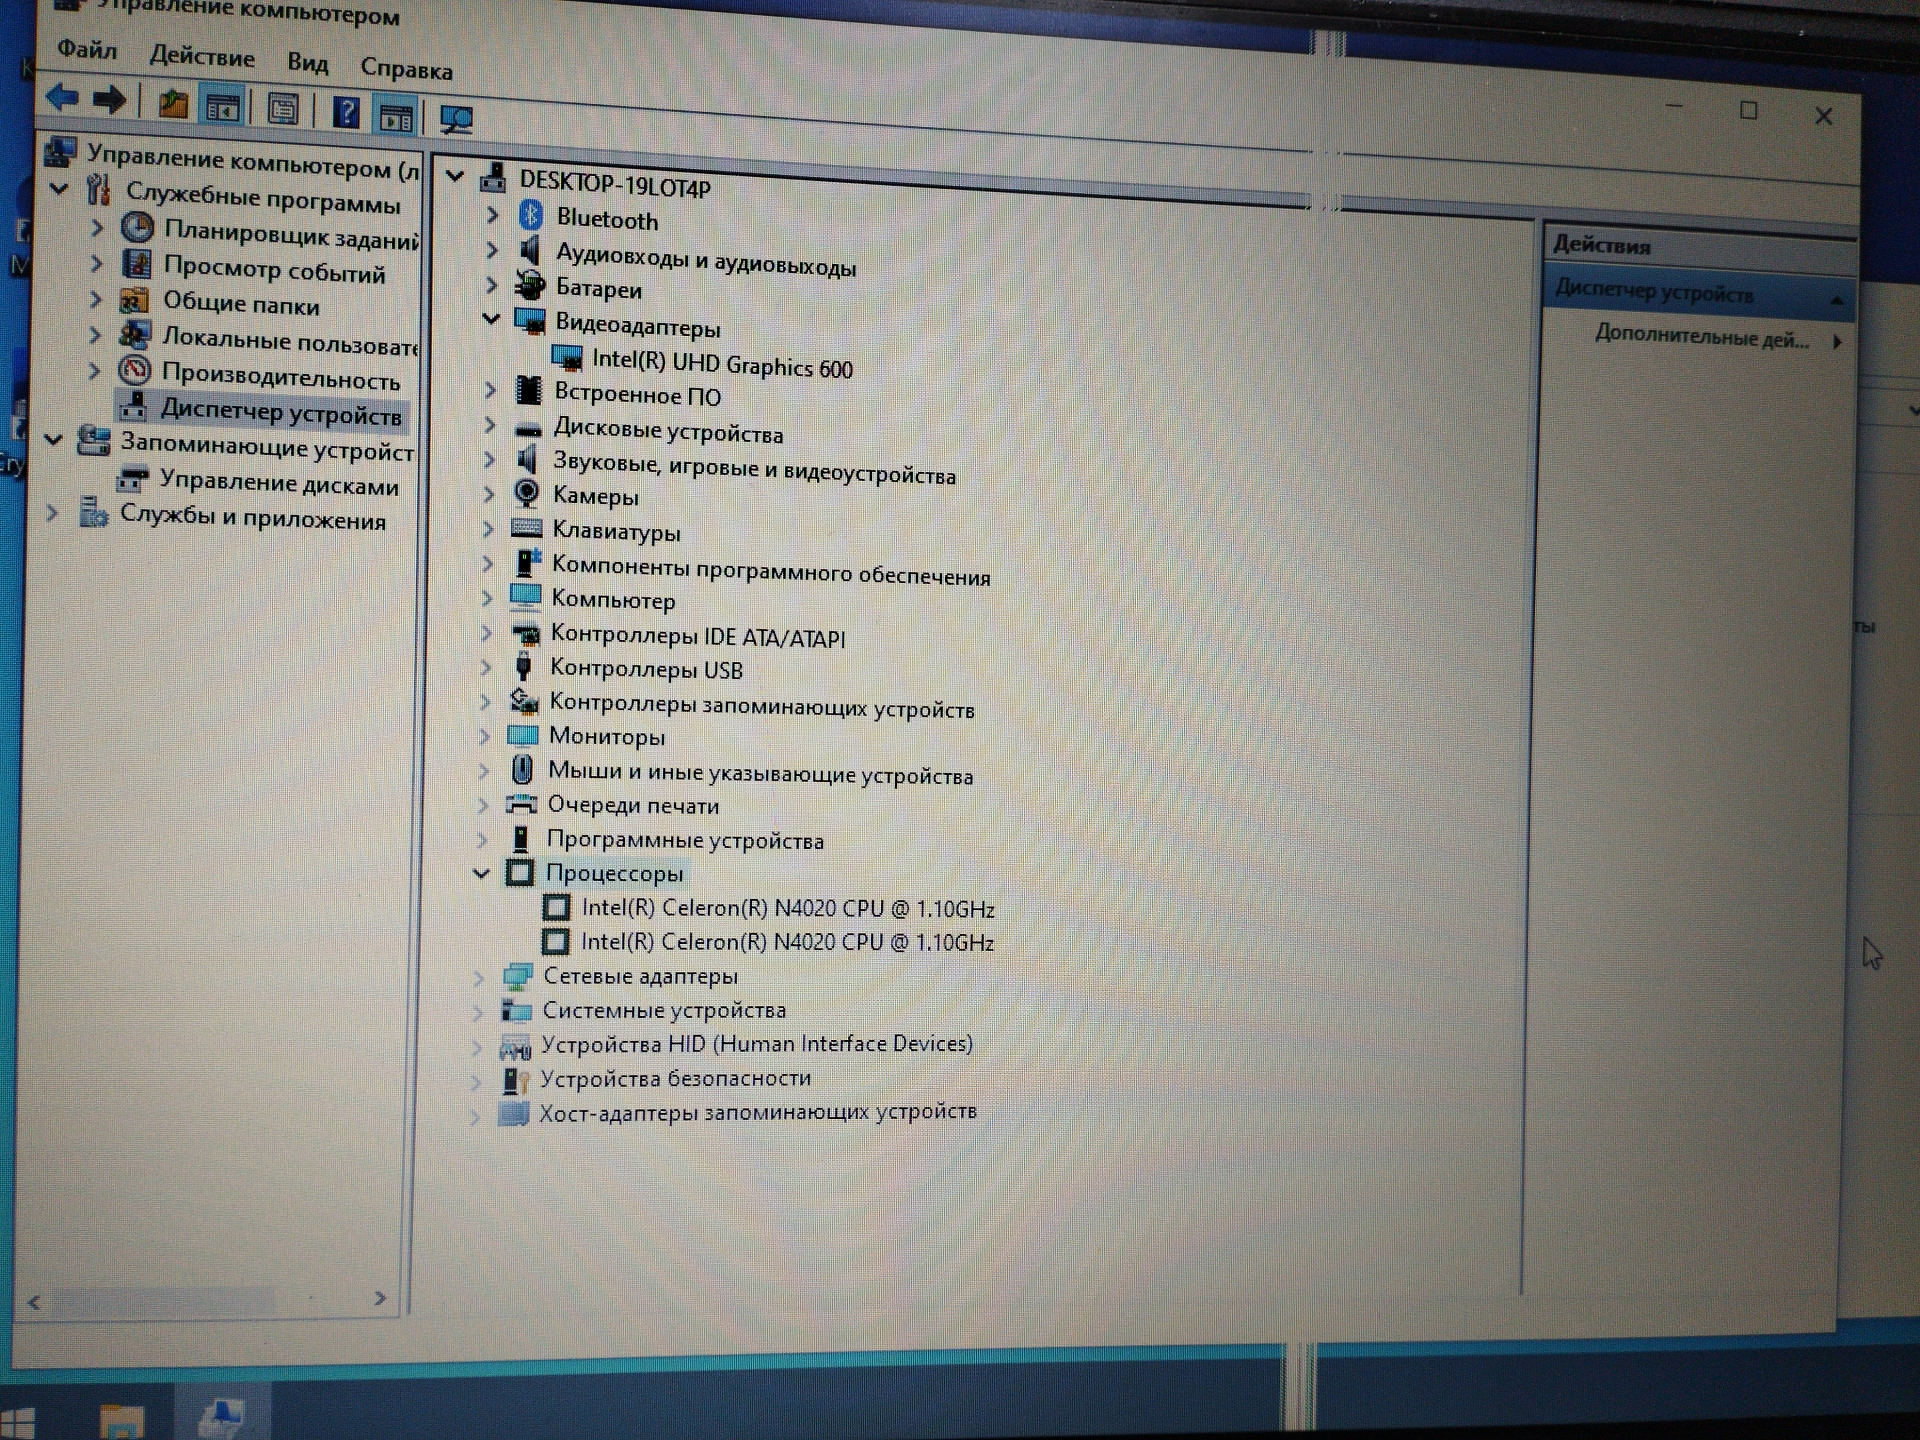Open the Действие menu

(x=202, y=57)
